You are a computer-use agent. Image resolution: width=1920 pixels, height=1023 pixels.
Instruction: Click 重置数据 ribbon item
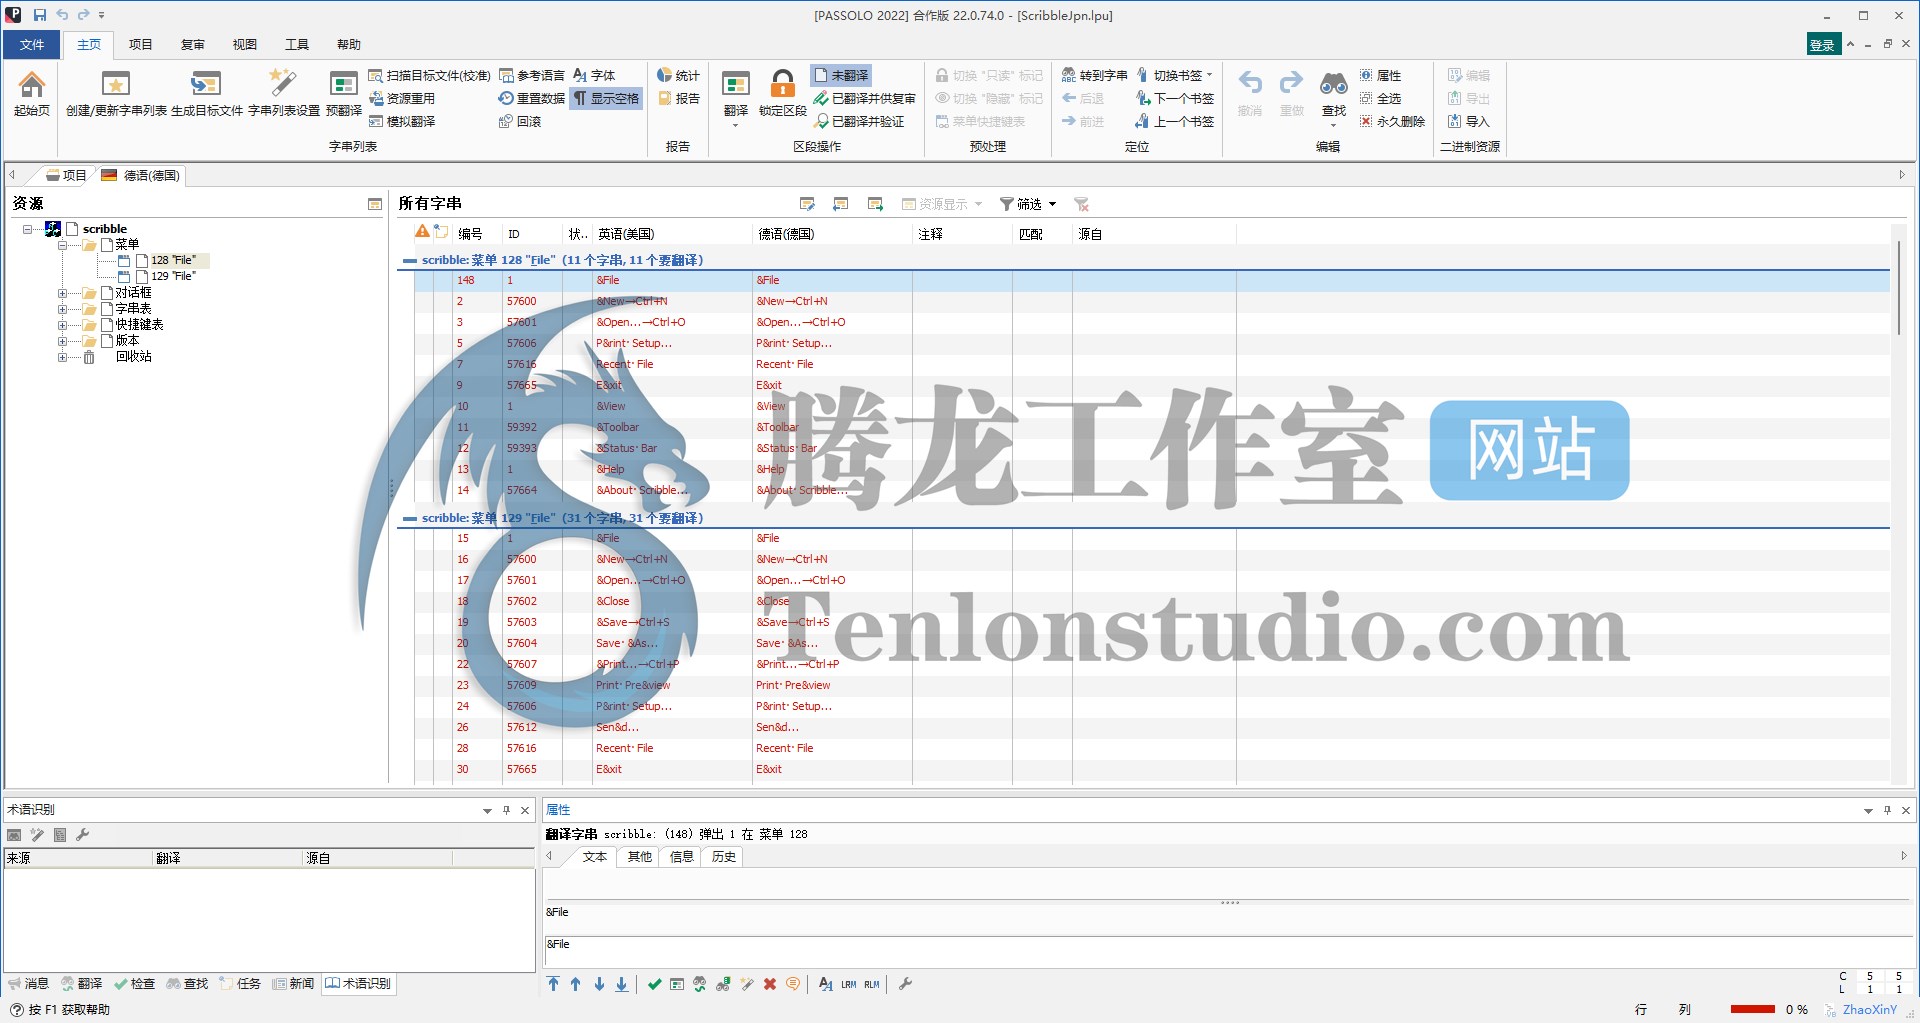point(531,98)
